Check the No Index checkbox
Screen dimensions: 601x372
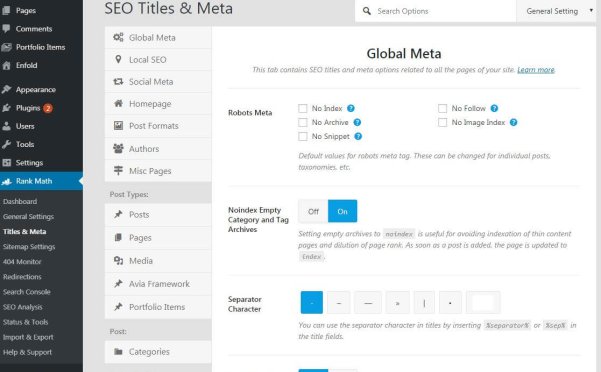303,108
